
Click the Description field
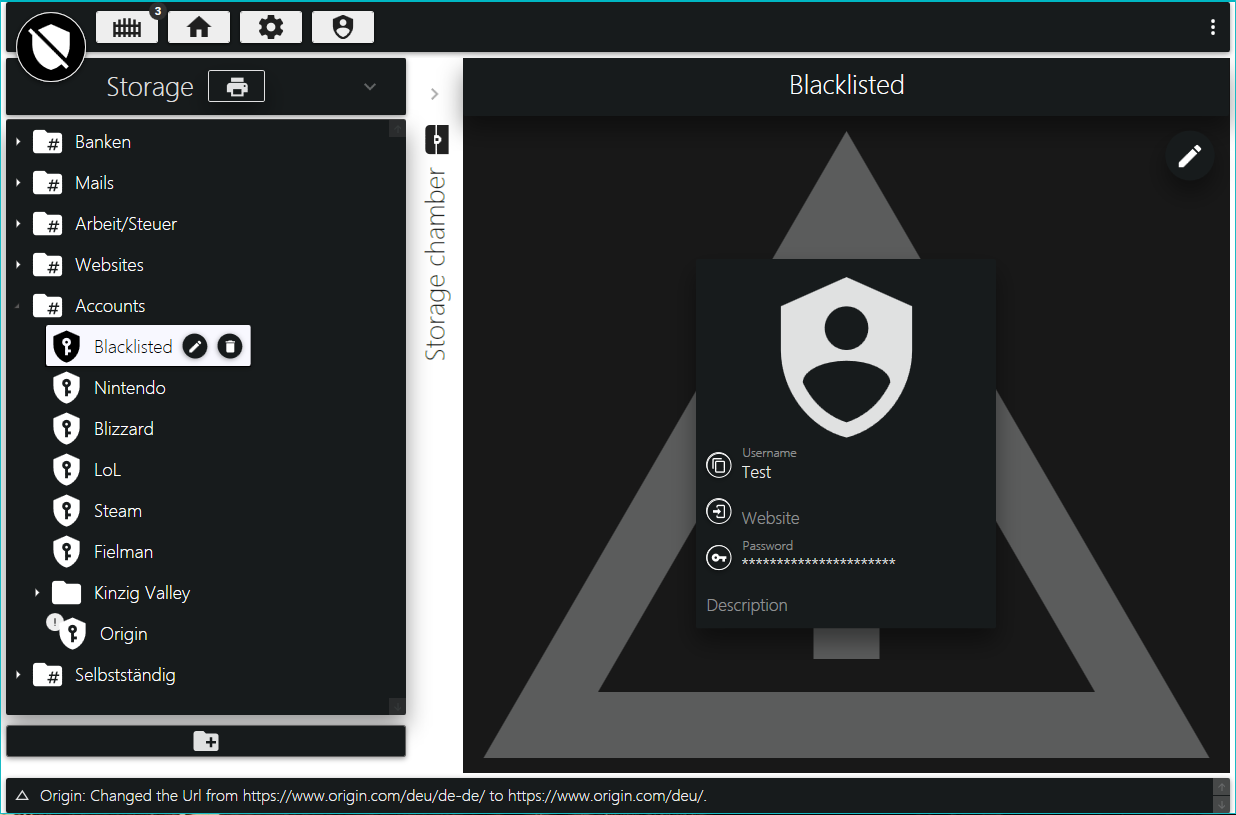[x=747, y=605]
